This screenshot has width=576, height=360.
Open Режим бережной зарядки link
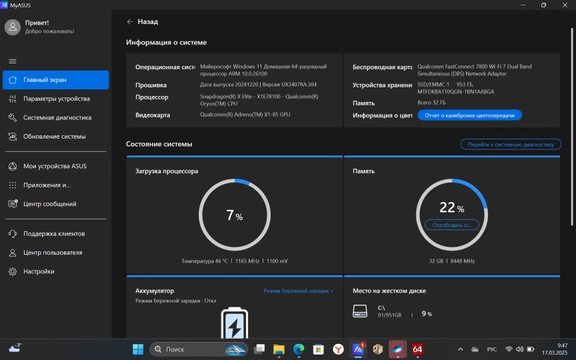point(298,291)
